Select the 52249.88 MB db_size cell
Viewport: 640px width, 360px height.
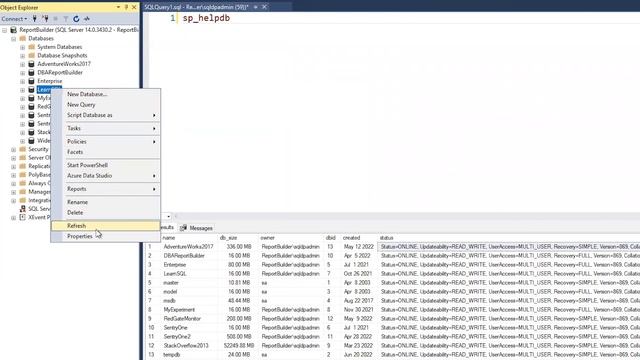pyautogui.click(x=238, y=346)
